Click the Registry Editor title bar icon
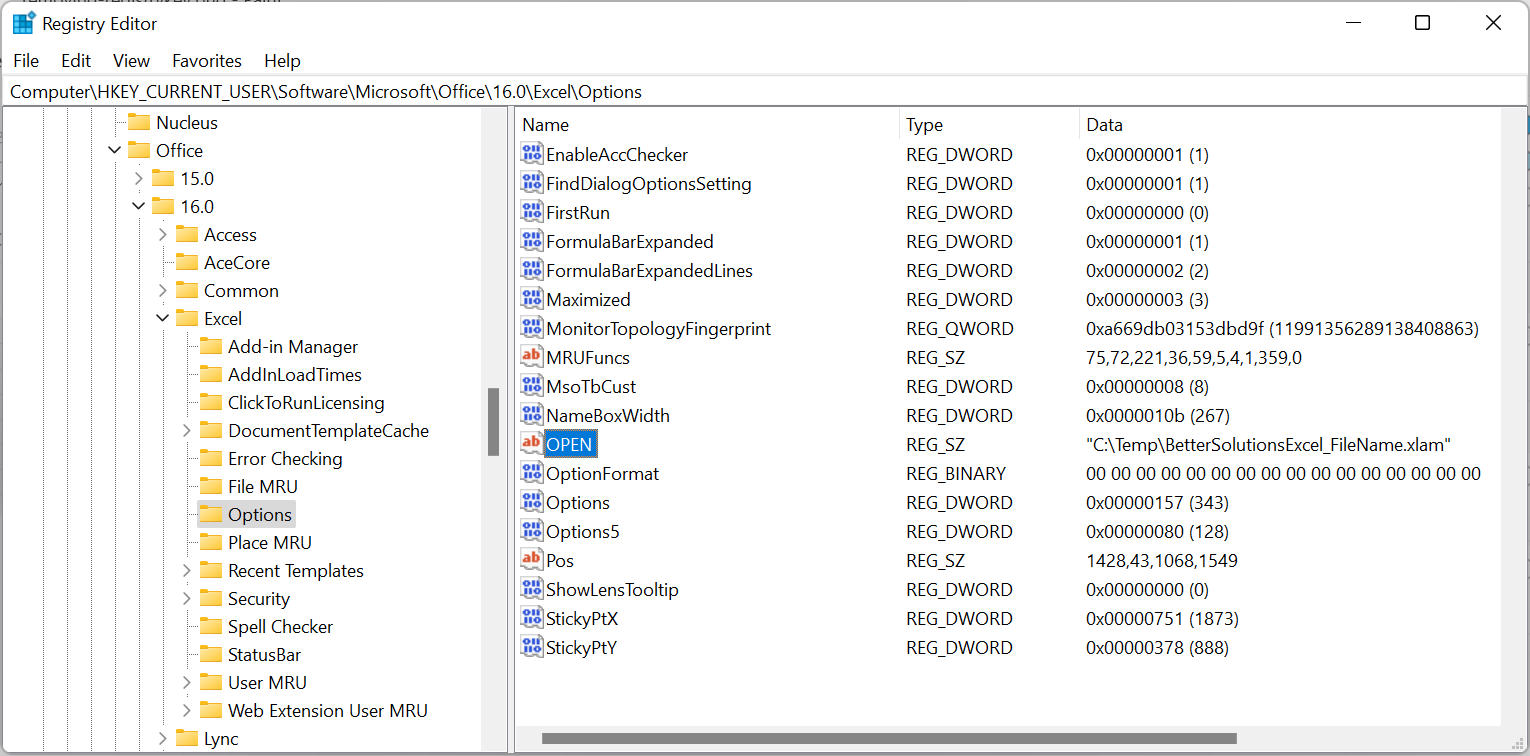Screen dimensions: 1530x756 (x=24, y=23)
